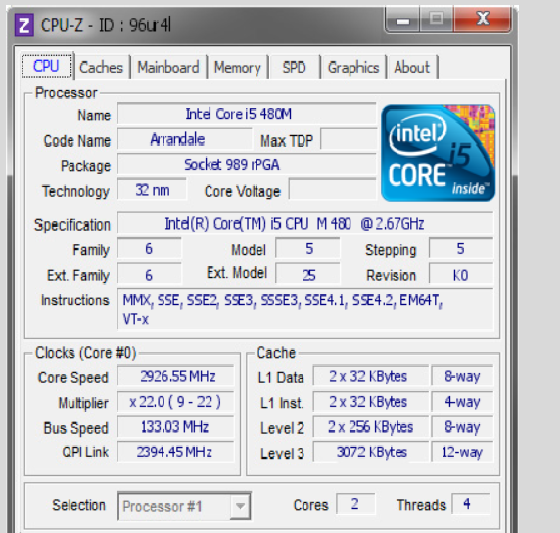Viewport: 560px width, 533px height.
Task: Click the Level 3 cache size field
Action: [x=371, y=452]
